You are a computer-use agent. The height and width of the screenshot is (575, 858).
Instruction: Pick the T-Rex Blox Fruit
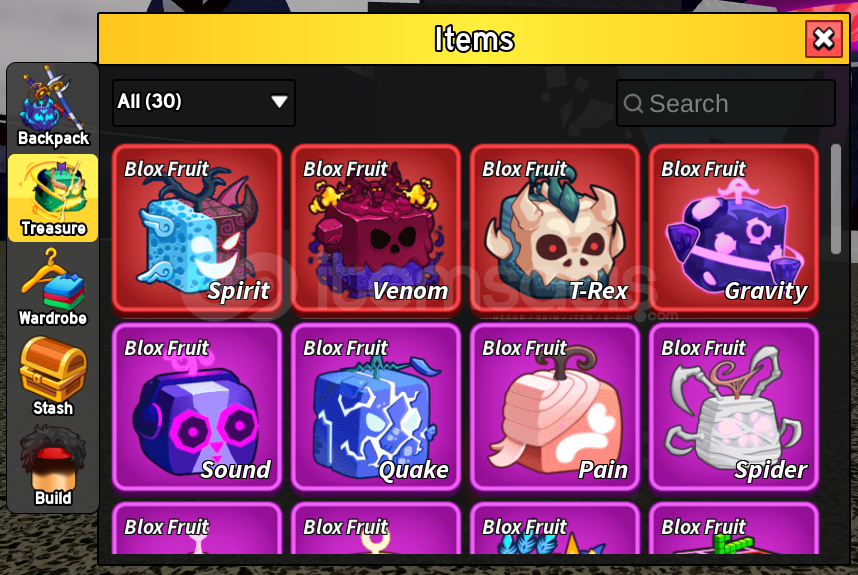click(555, 229)
